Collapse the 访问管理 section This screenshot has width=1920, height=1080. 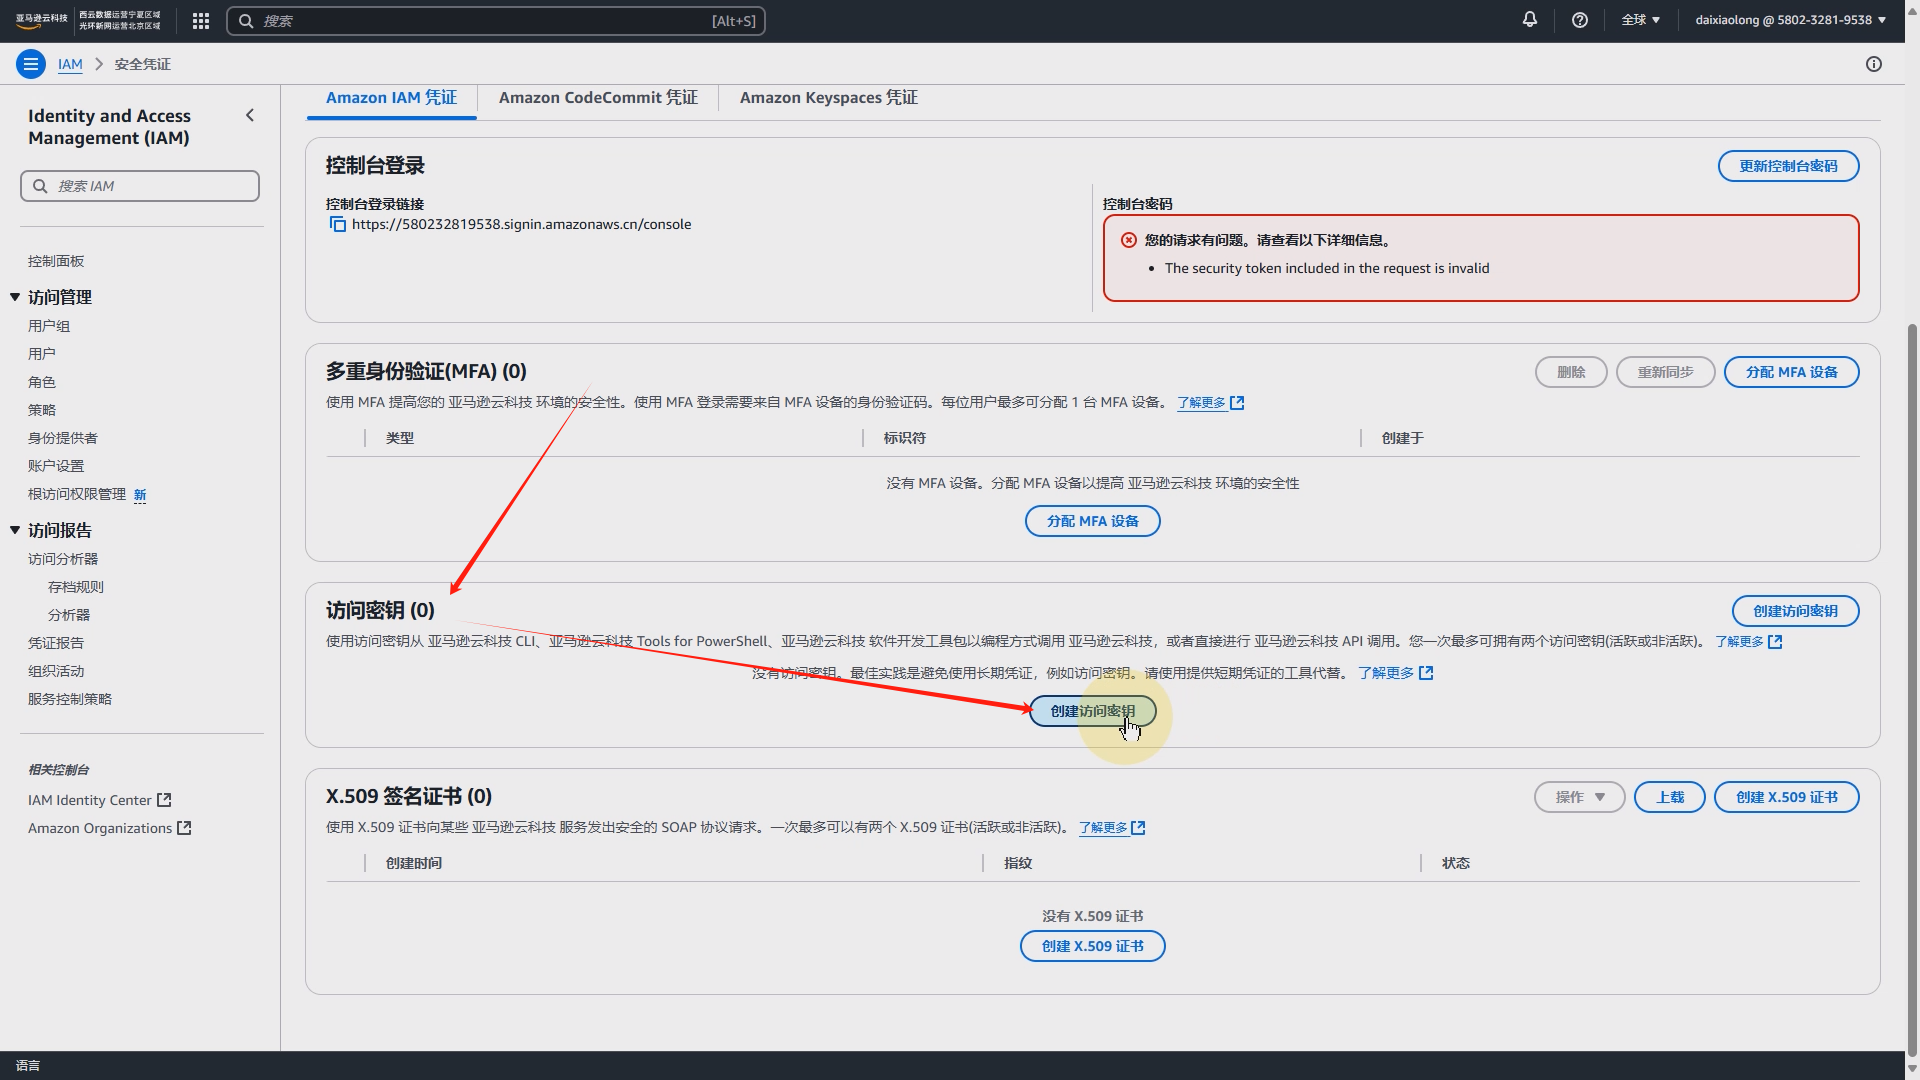pyautogui.click(x=15, y=297)
